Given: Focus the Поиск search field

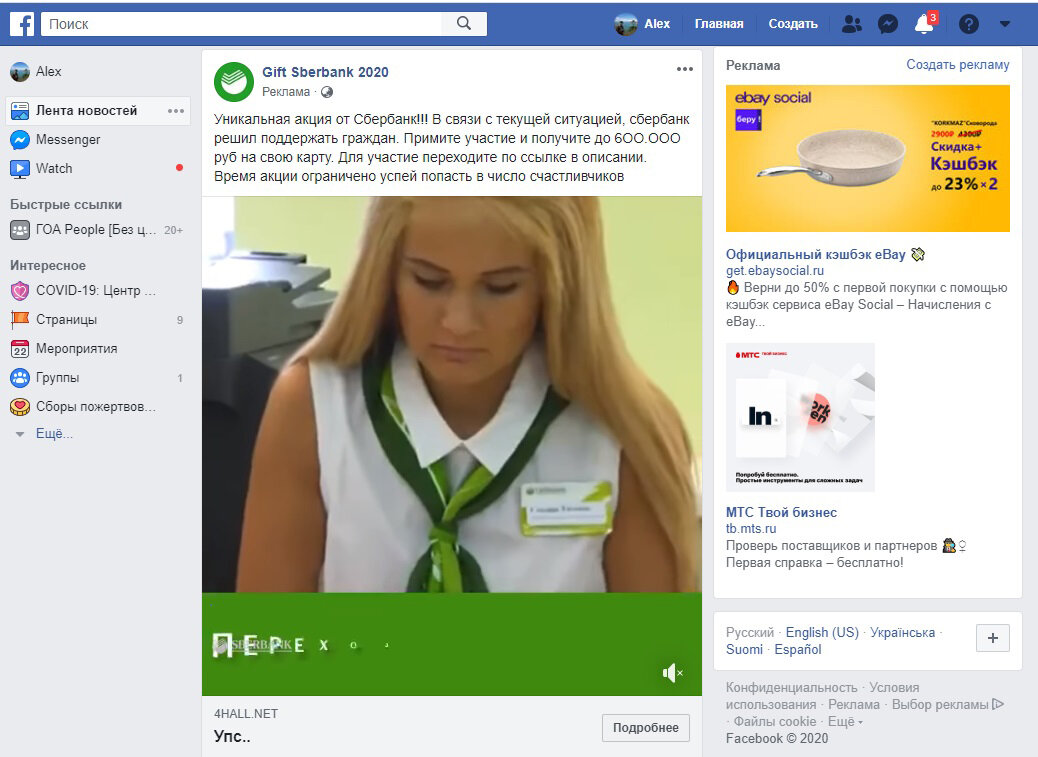Looking at the screenshot, I should pyautogui.click(x=242, y=24).
